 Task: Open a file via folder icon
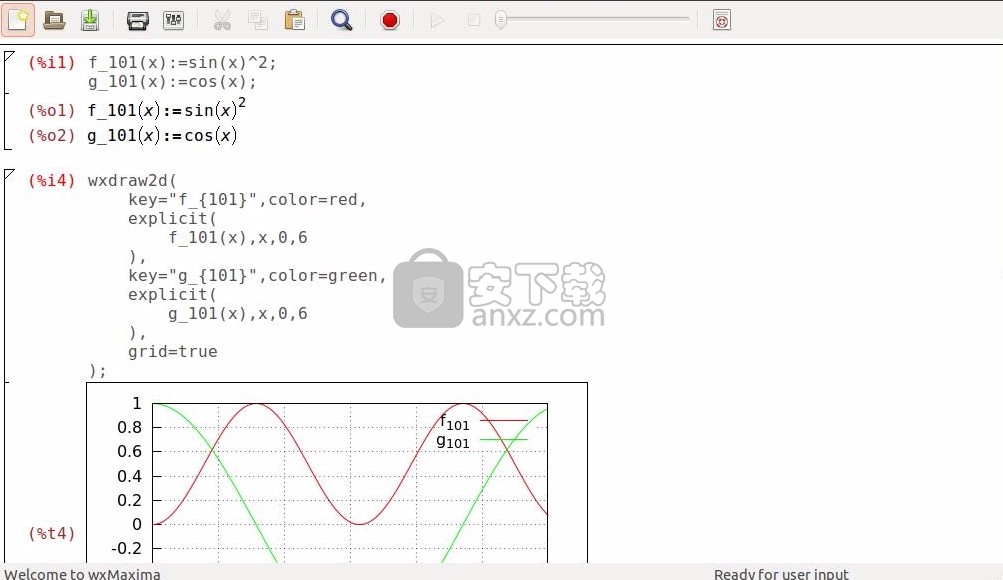point(54,20)
